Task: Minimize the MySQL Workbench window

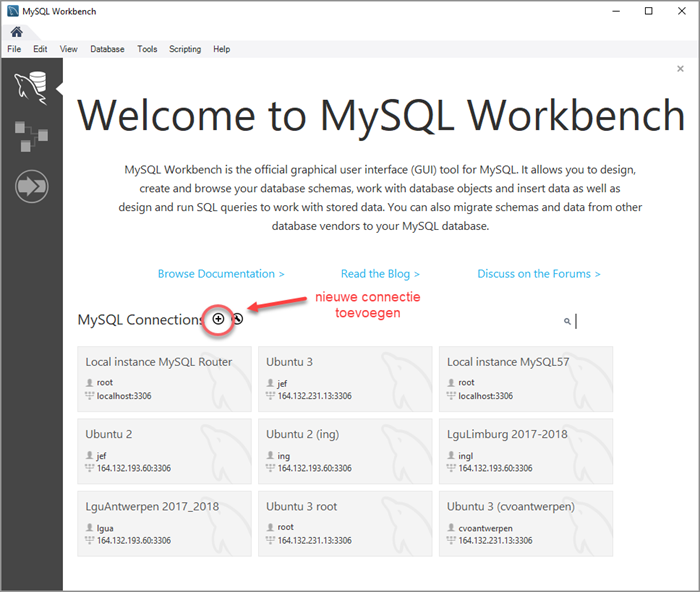Action: (x=616, y=11)
